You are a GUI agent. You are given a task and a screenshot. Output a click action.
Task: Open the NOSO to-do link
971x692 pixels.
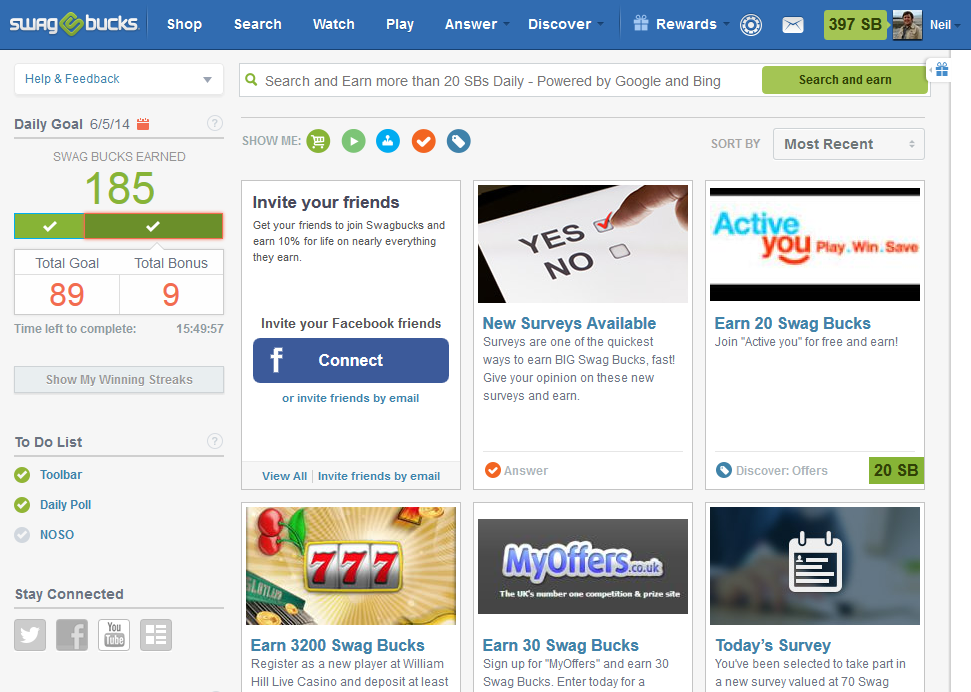(x=57, y=534)
